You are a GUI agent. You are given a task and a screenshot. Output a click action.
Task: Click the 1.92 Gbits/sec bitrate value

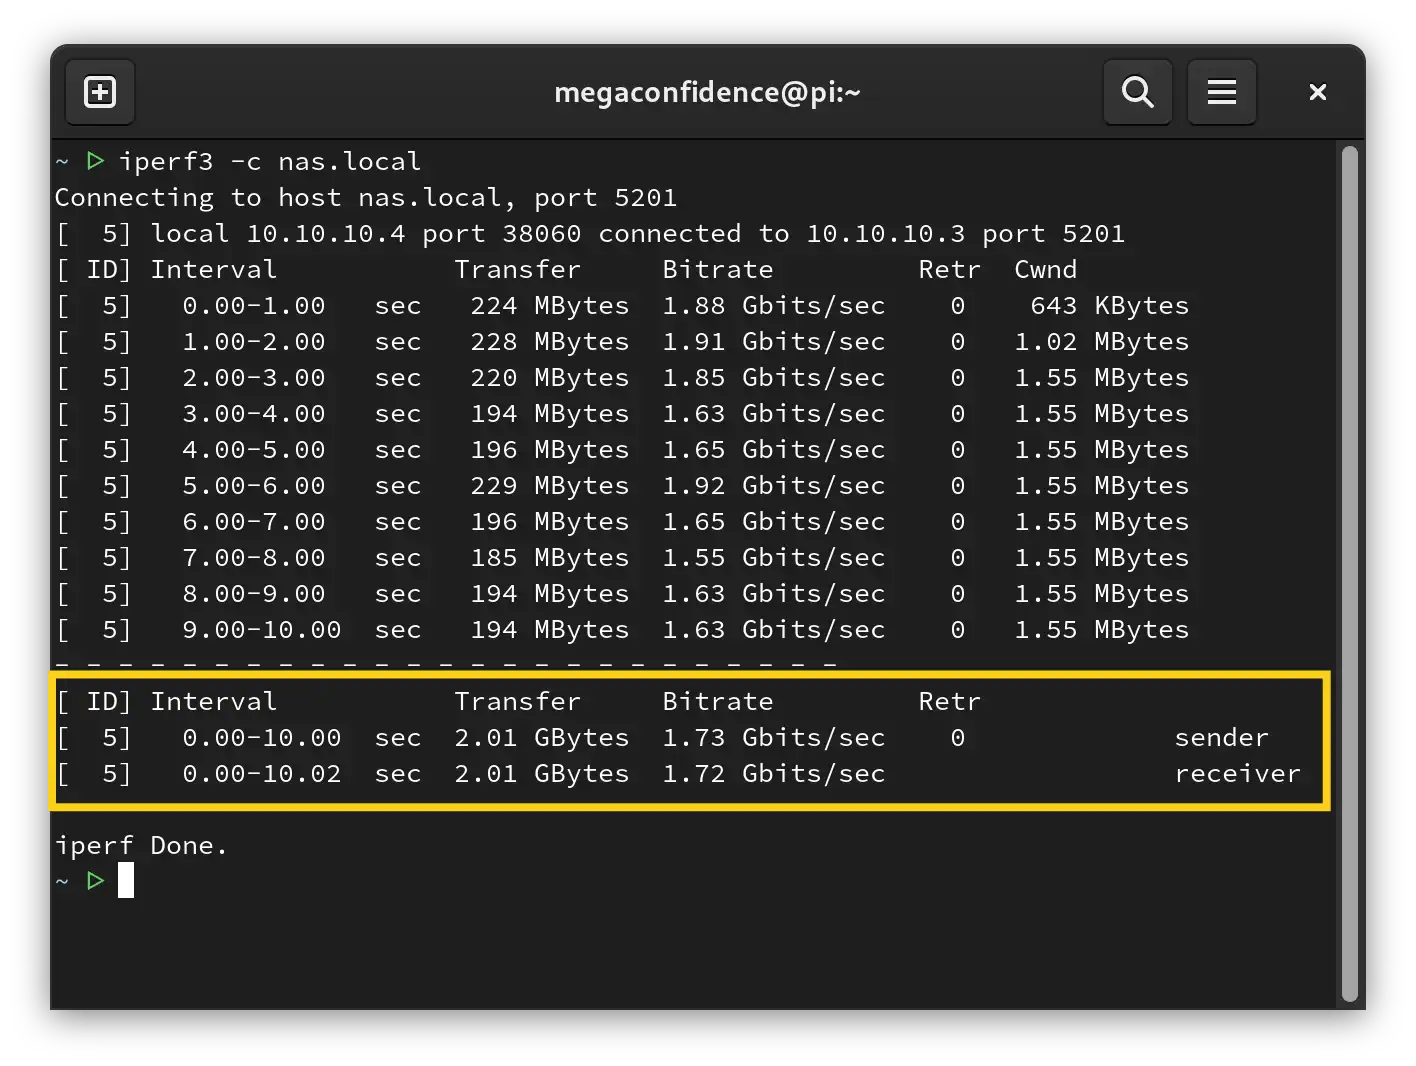[x=774, y=485]
